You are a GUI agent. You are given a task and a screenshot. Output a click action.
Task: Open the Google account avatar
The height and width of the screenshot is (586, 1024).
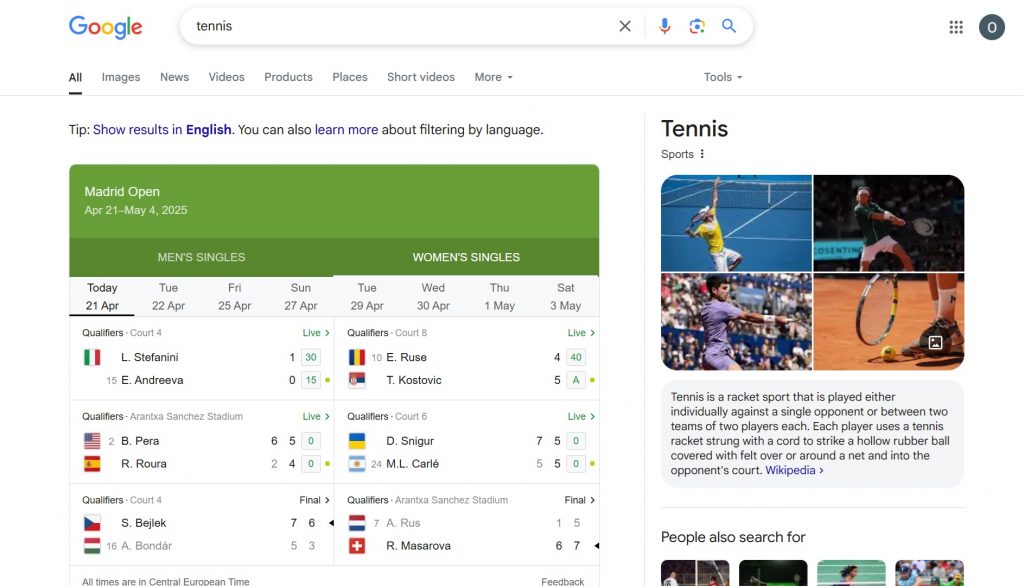[x=991, y=27]
